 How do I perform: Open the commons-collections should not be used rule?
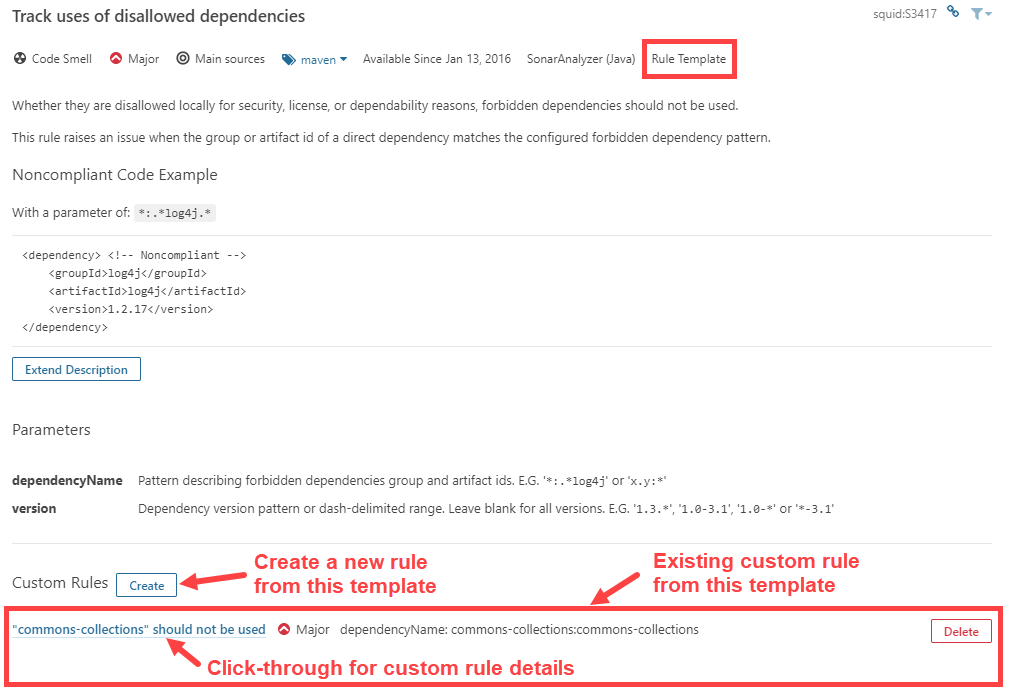click(x=139, y=630)
